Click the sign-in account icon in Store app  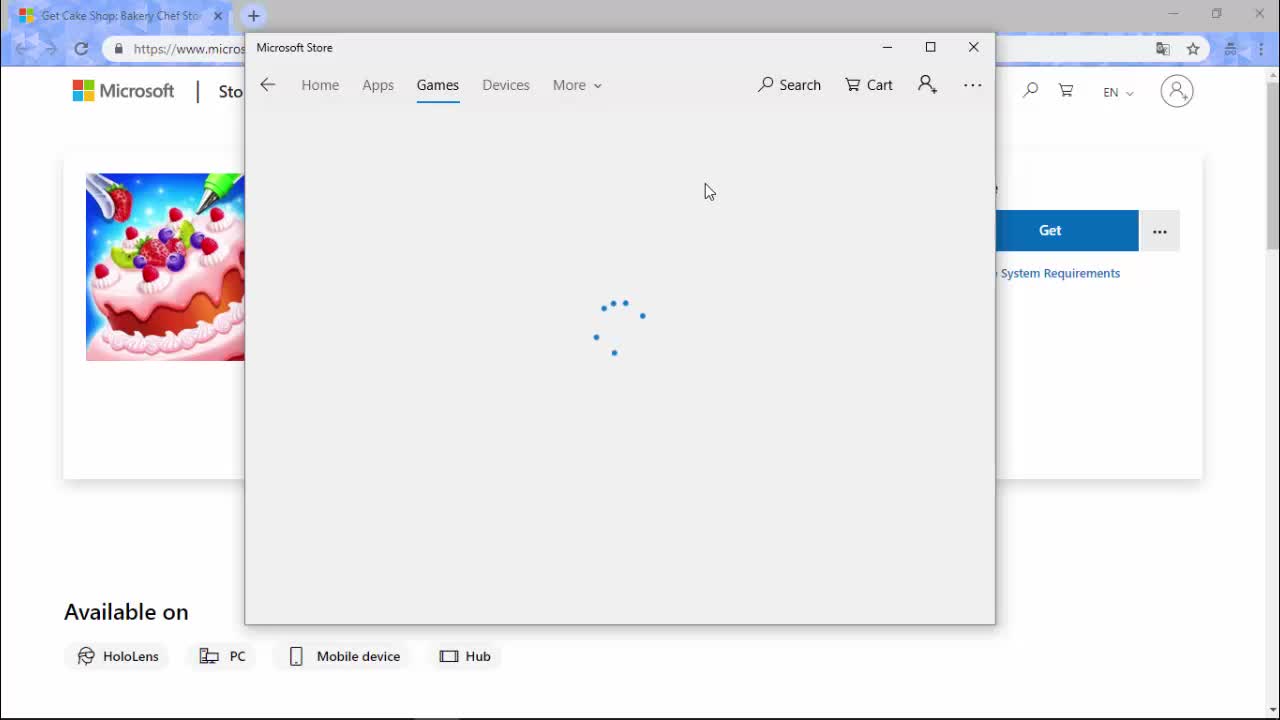(x=927, y=85)
